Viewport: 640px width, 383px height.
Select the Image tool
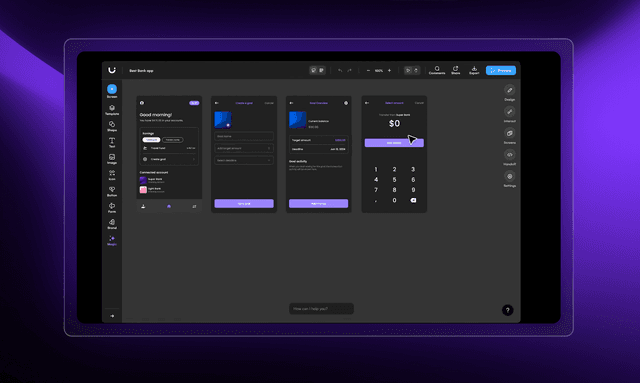[x=112, y=159]
